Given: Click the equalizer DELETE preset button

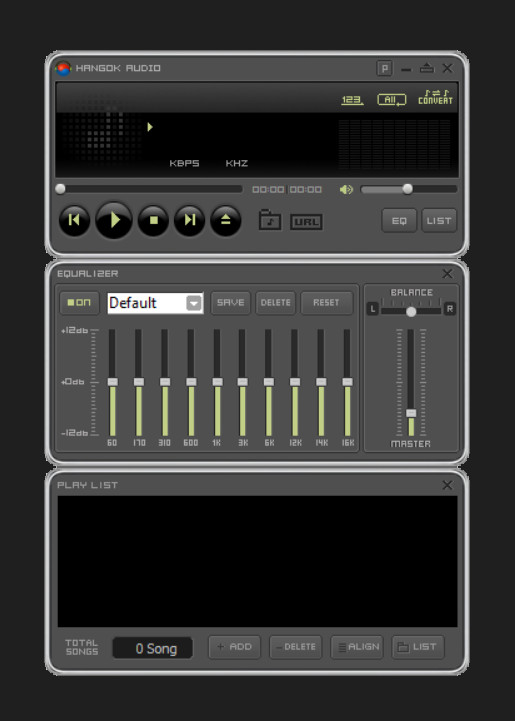Looking at the screenshot, I should [276, 303].
